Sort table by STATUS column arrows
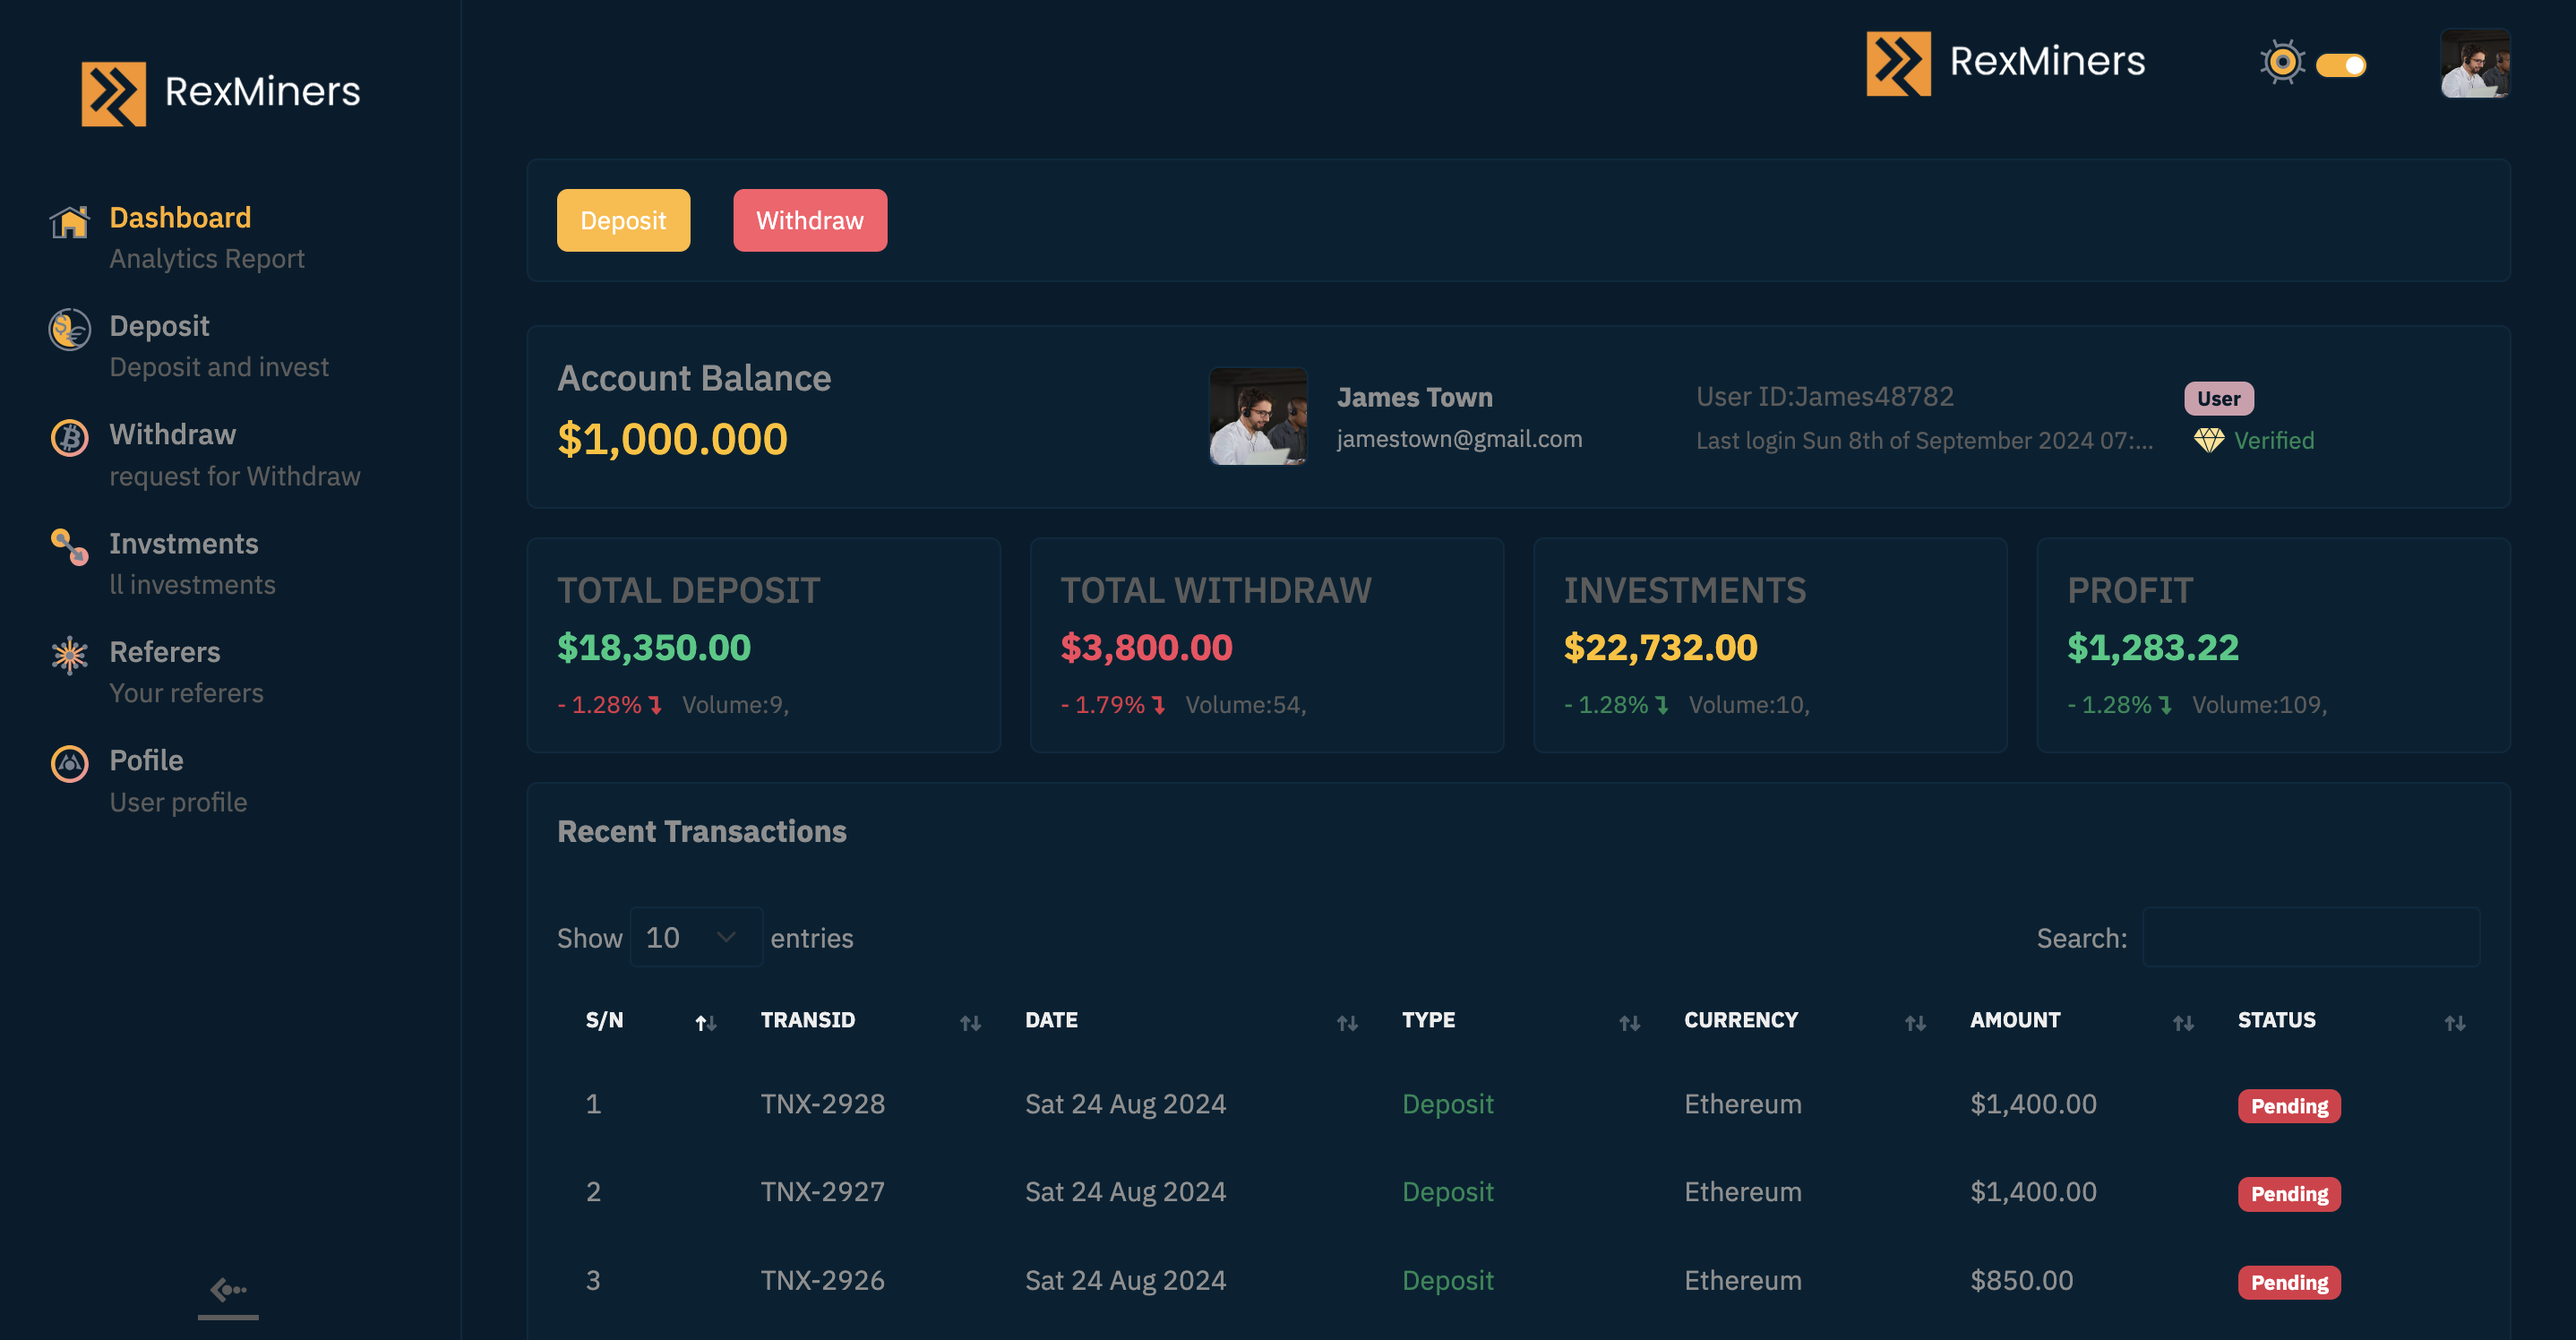Viewport: 2576px width, 1340px height. pyautogui.click(x=2454, y=1023)
